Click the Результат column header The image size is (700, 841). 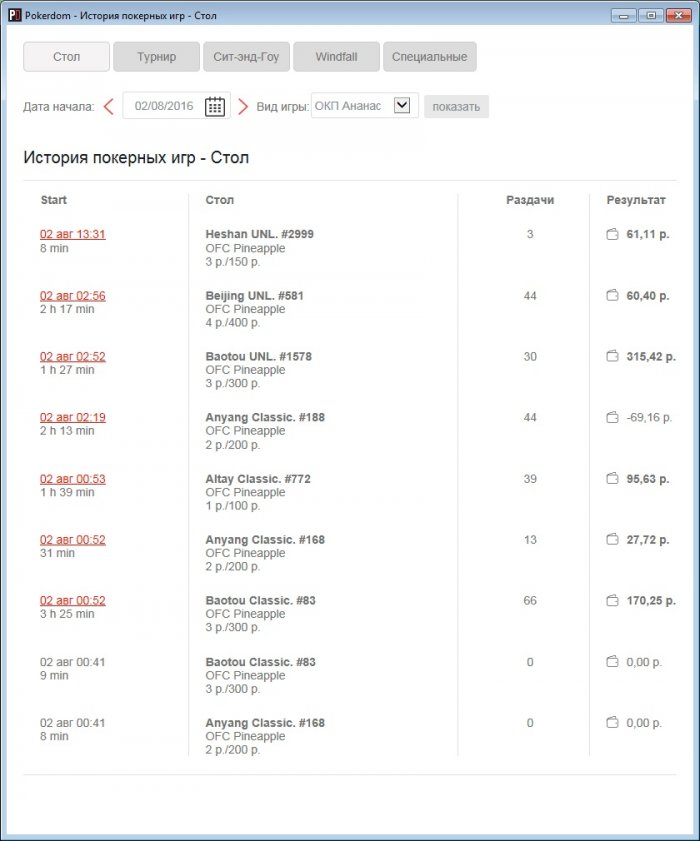[x=636, y=200]
